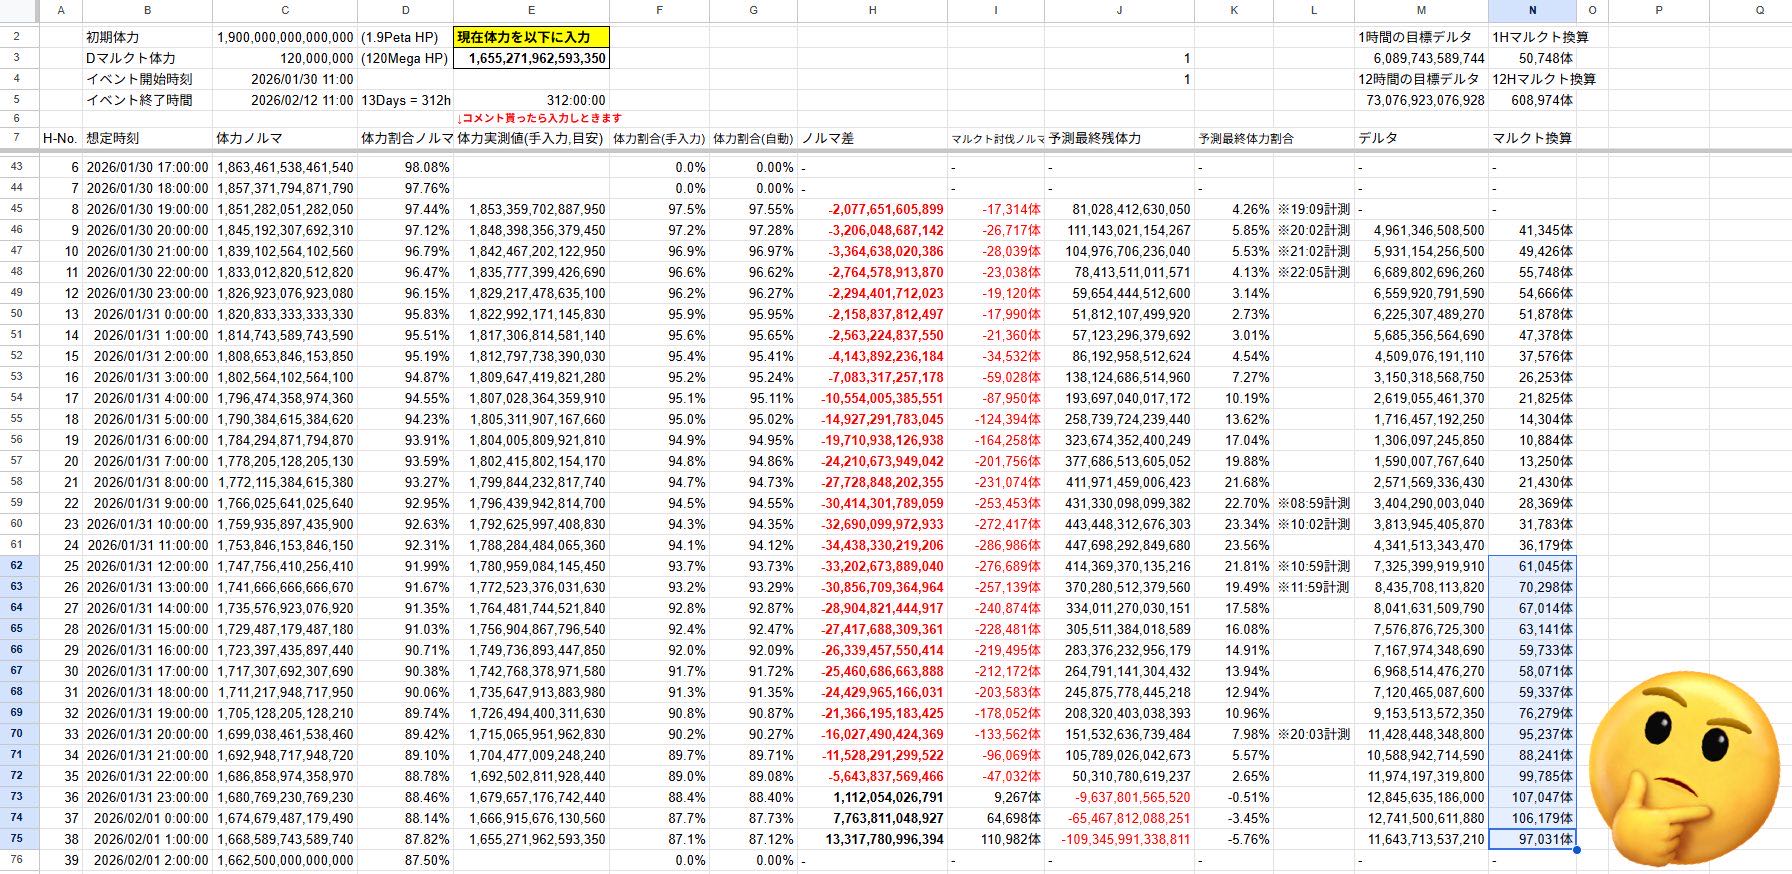The image size is (1792, 874).
Task: Select the デルタ heading cell in row 7
Action: tap(1421, 138)
